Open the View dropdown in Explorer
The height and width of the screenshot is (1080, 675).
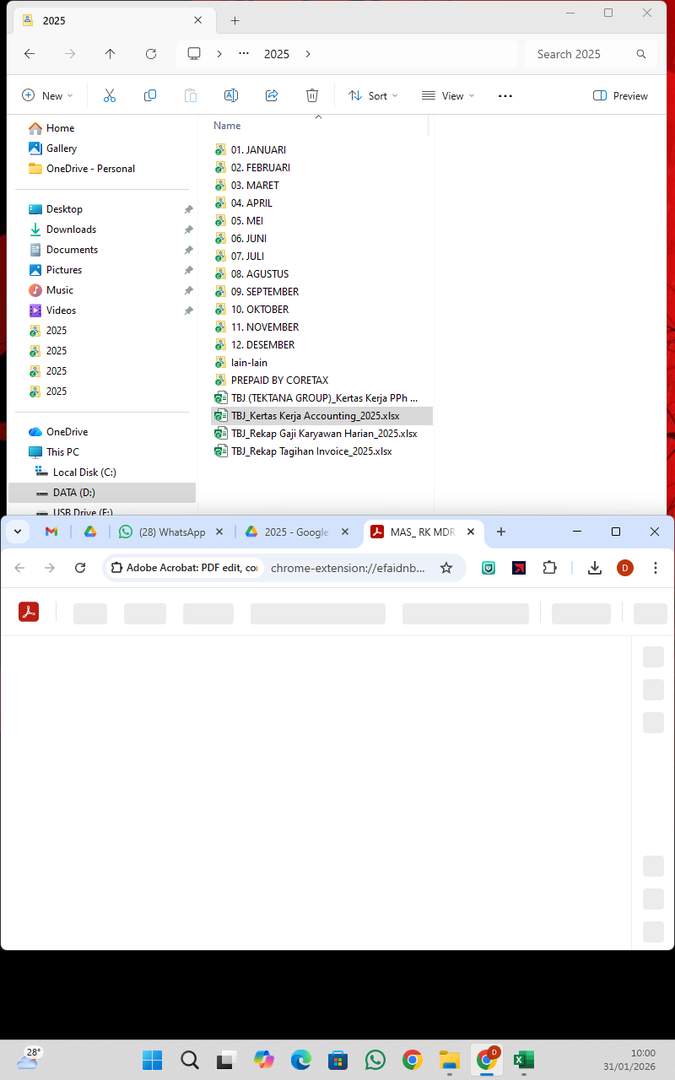click(x=448, y=96)
